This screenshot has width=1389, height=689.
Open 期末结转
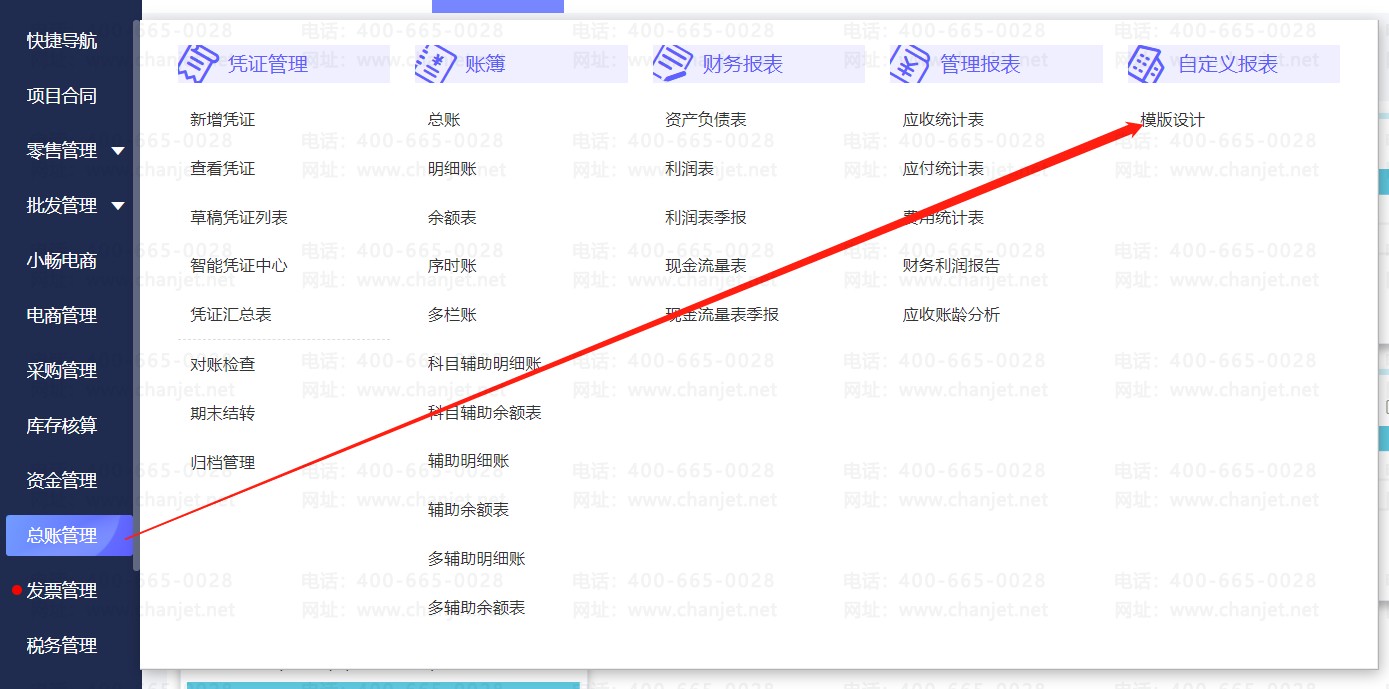tap(223, 414)
